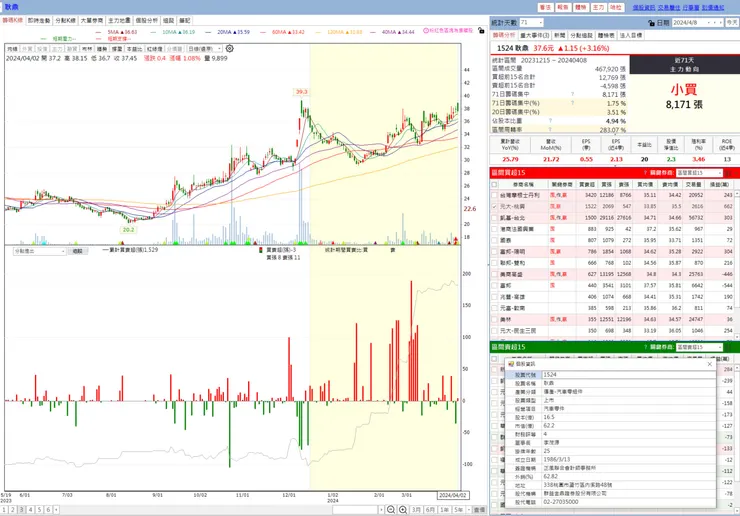740x516 pixels.
Task: Untick the checked box in row with 買賣超 1522
Action: [x=494, y=206]
